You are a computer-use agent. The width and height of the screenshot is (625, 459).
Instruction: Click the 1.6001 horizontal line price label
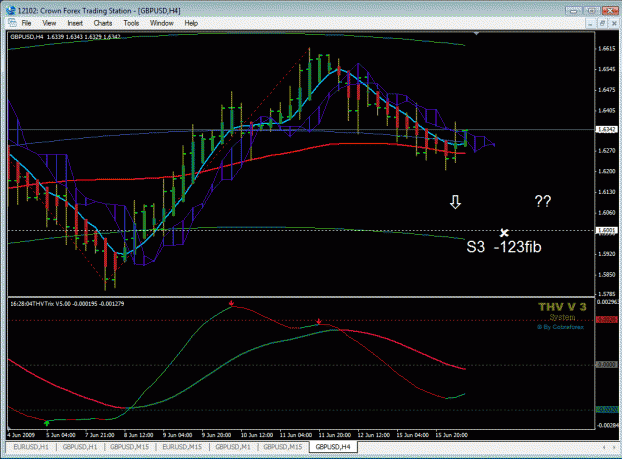click(x=606, y=230)
